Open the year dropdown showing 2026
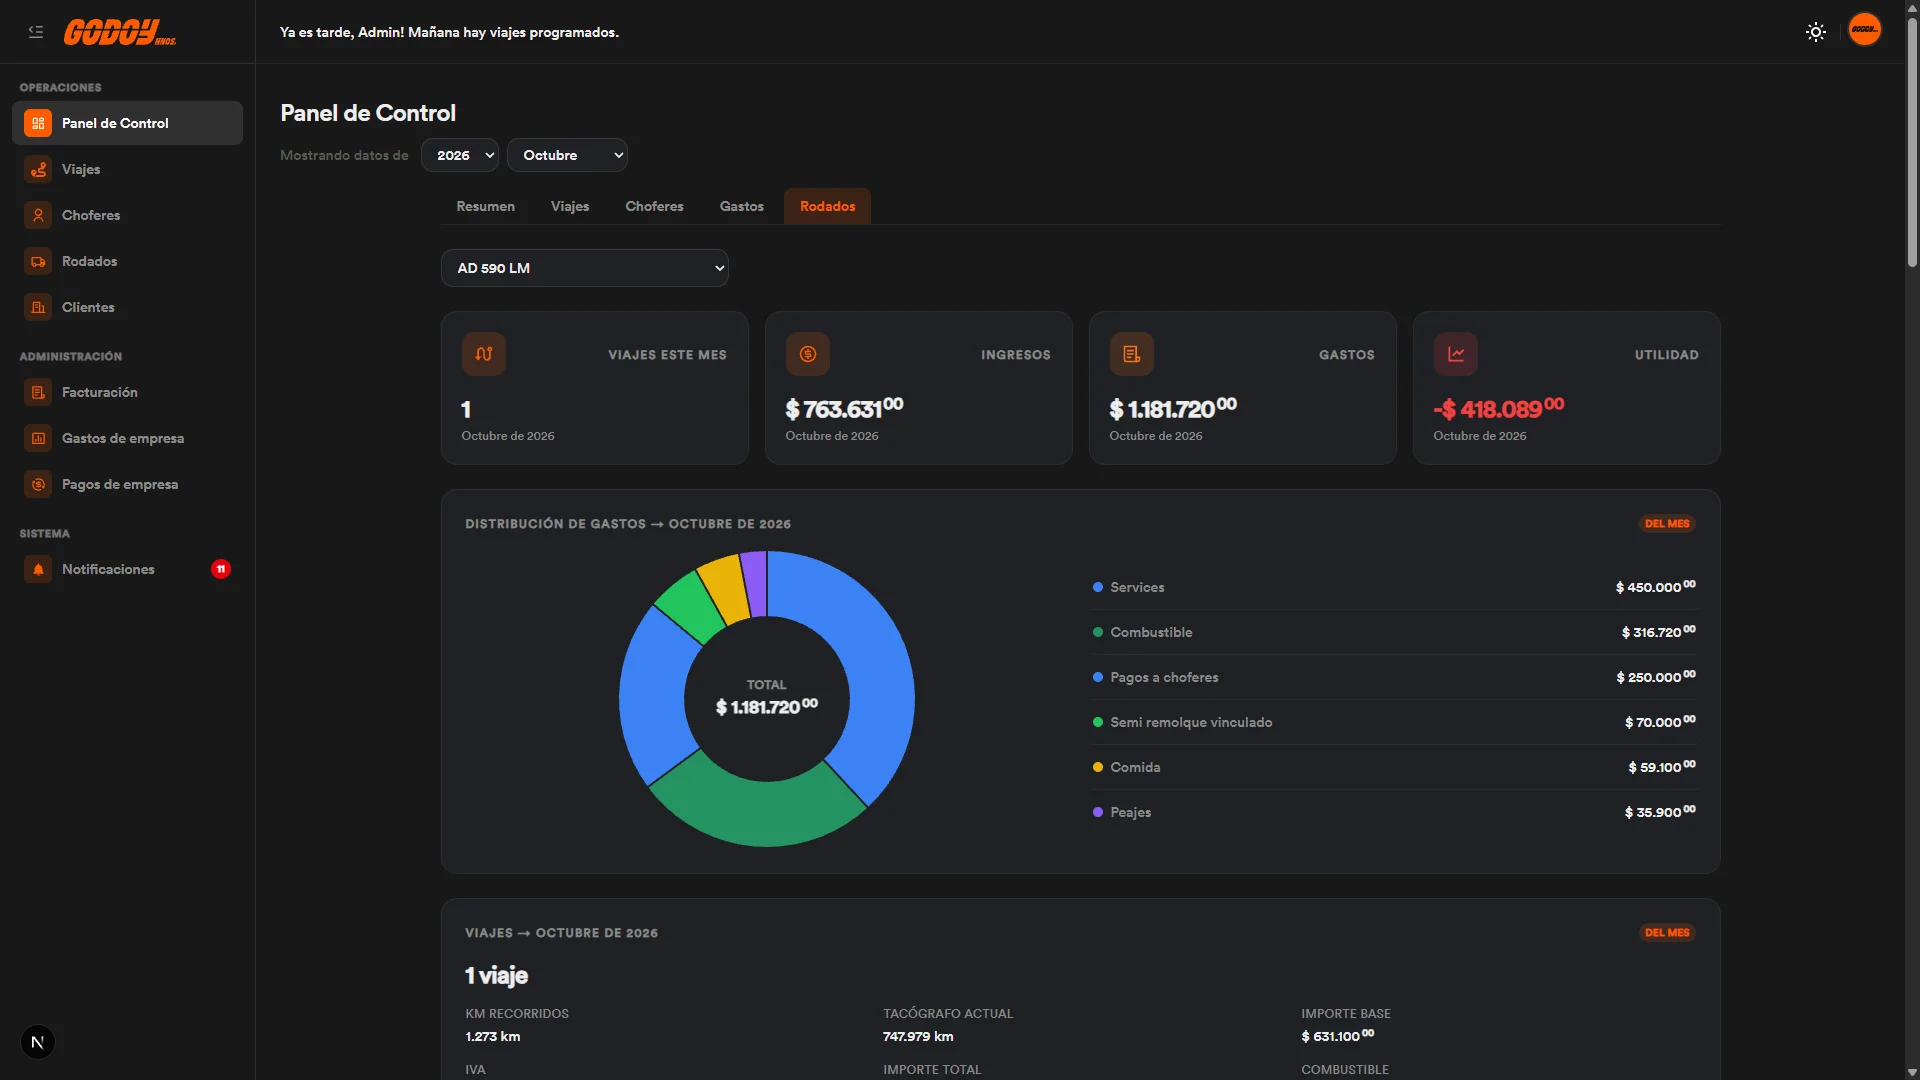 tap(460, 155)
